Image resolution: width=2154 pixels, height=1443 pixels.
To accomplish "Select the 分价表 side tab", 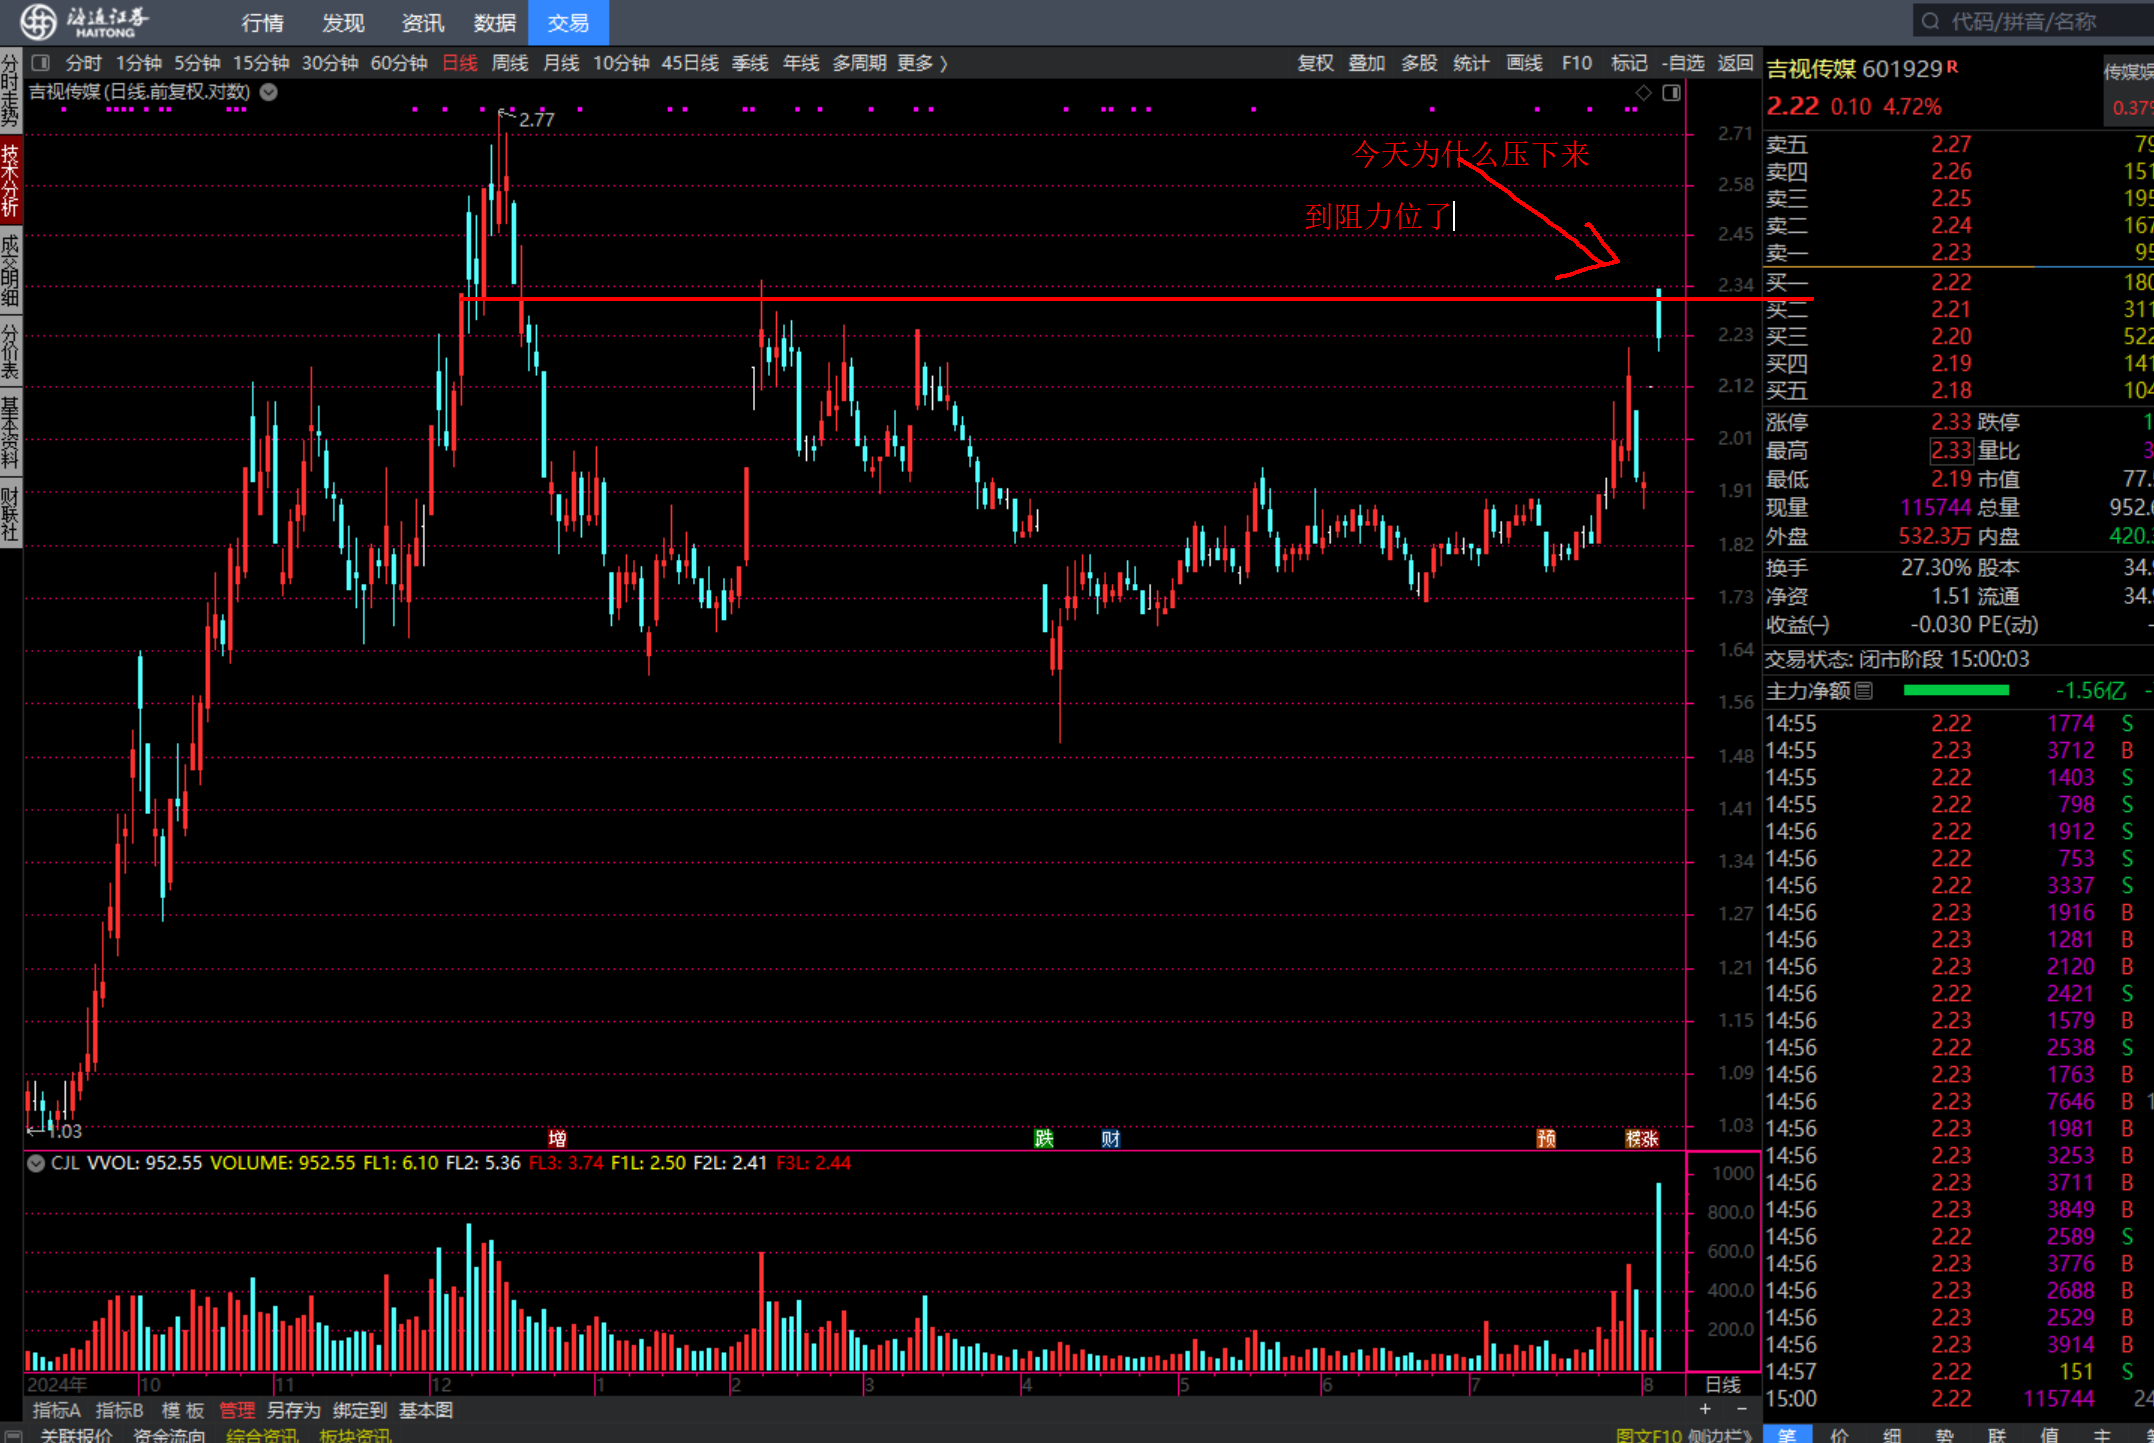I will click(x=10, y=350).
